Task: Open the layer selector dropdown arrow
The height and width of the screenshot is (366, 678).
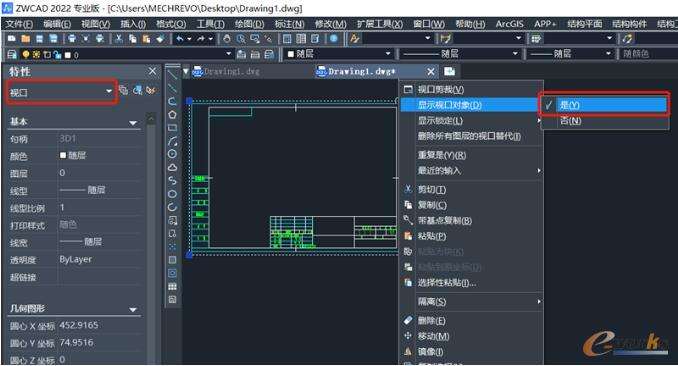Action: pos(229,54)
